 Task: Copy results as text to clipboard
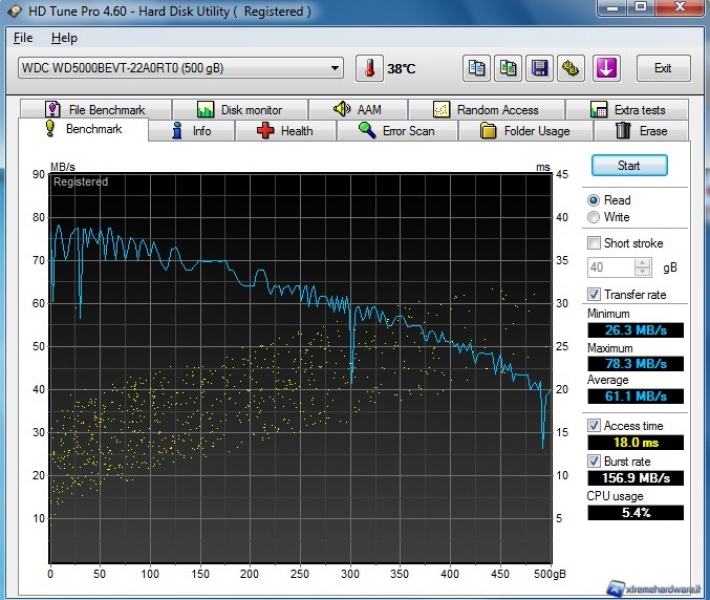[x=478, y=69]
